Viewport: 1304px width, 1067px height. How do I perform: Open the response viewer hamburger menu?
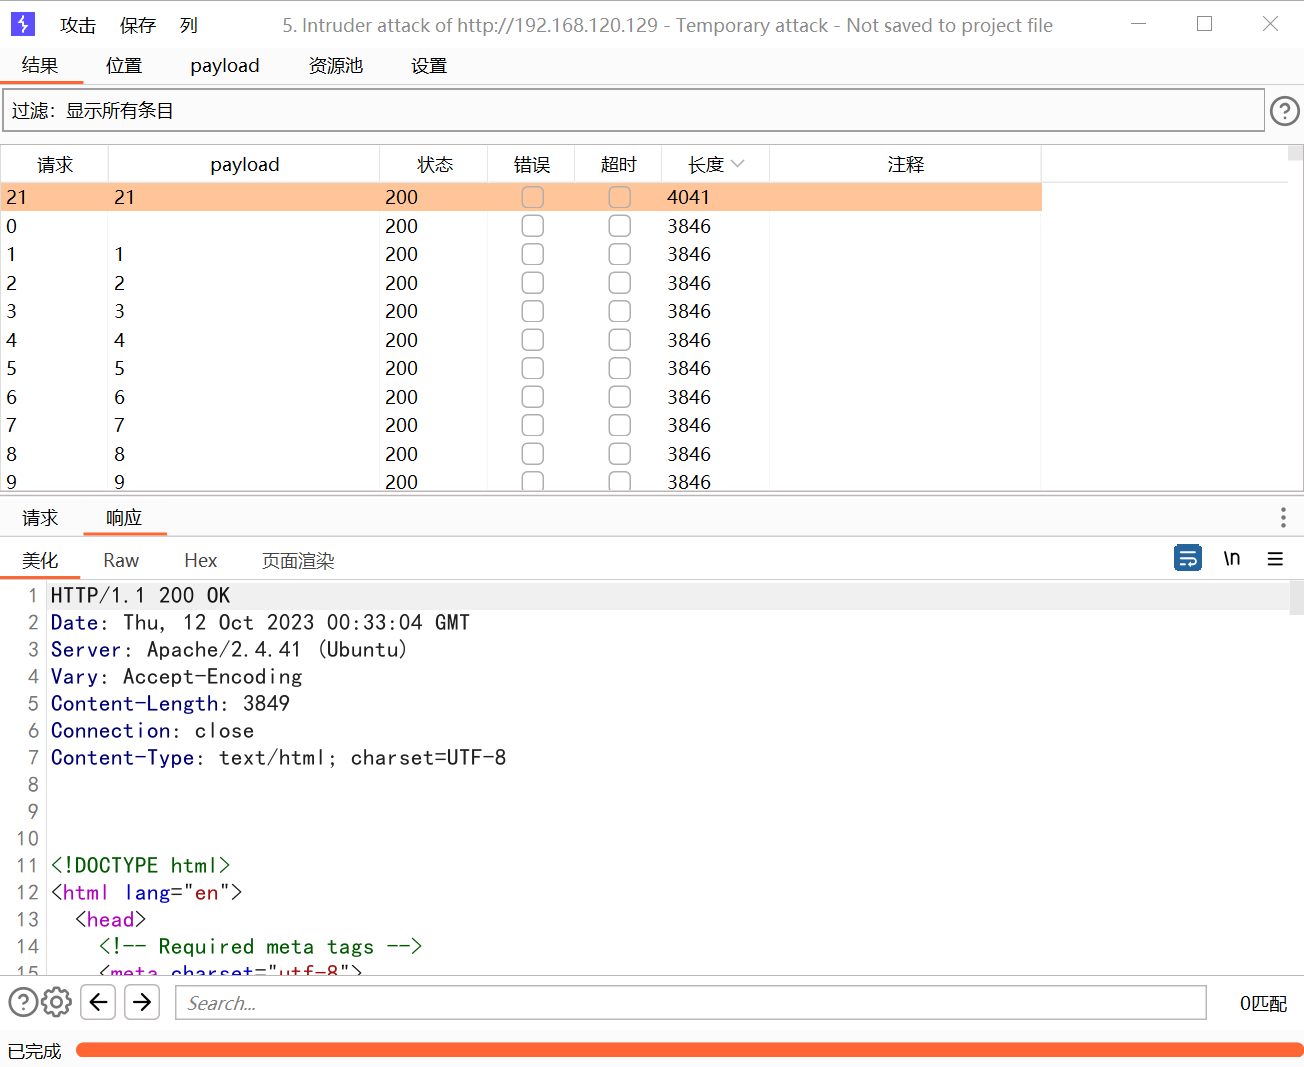click(1275, 559)
